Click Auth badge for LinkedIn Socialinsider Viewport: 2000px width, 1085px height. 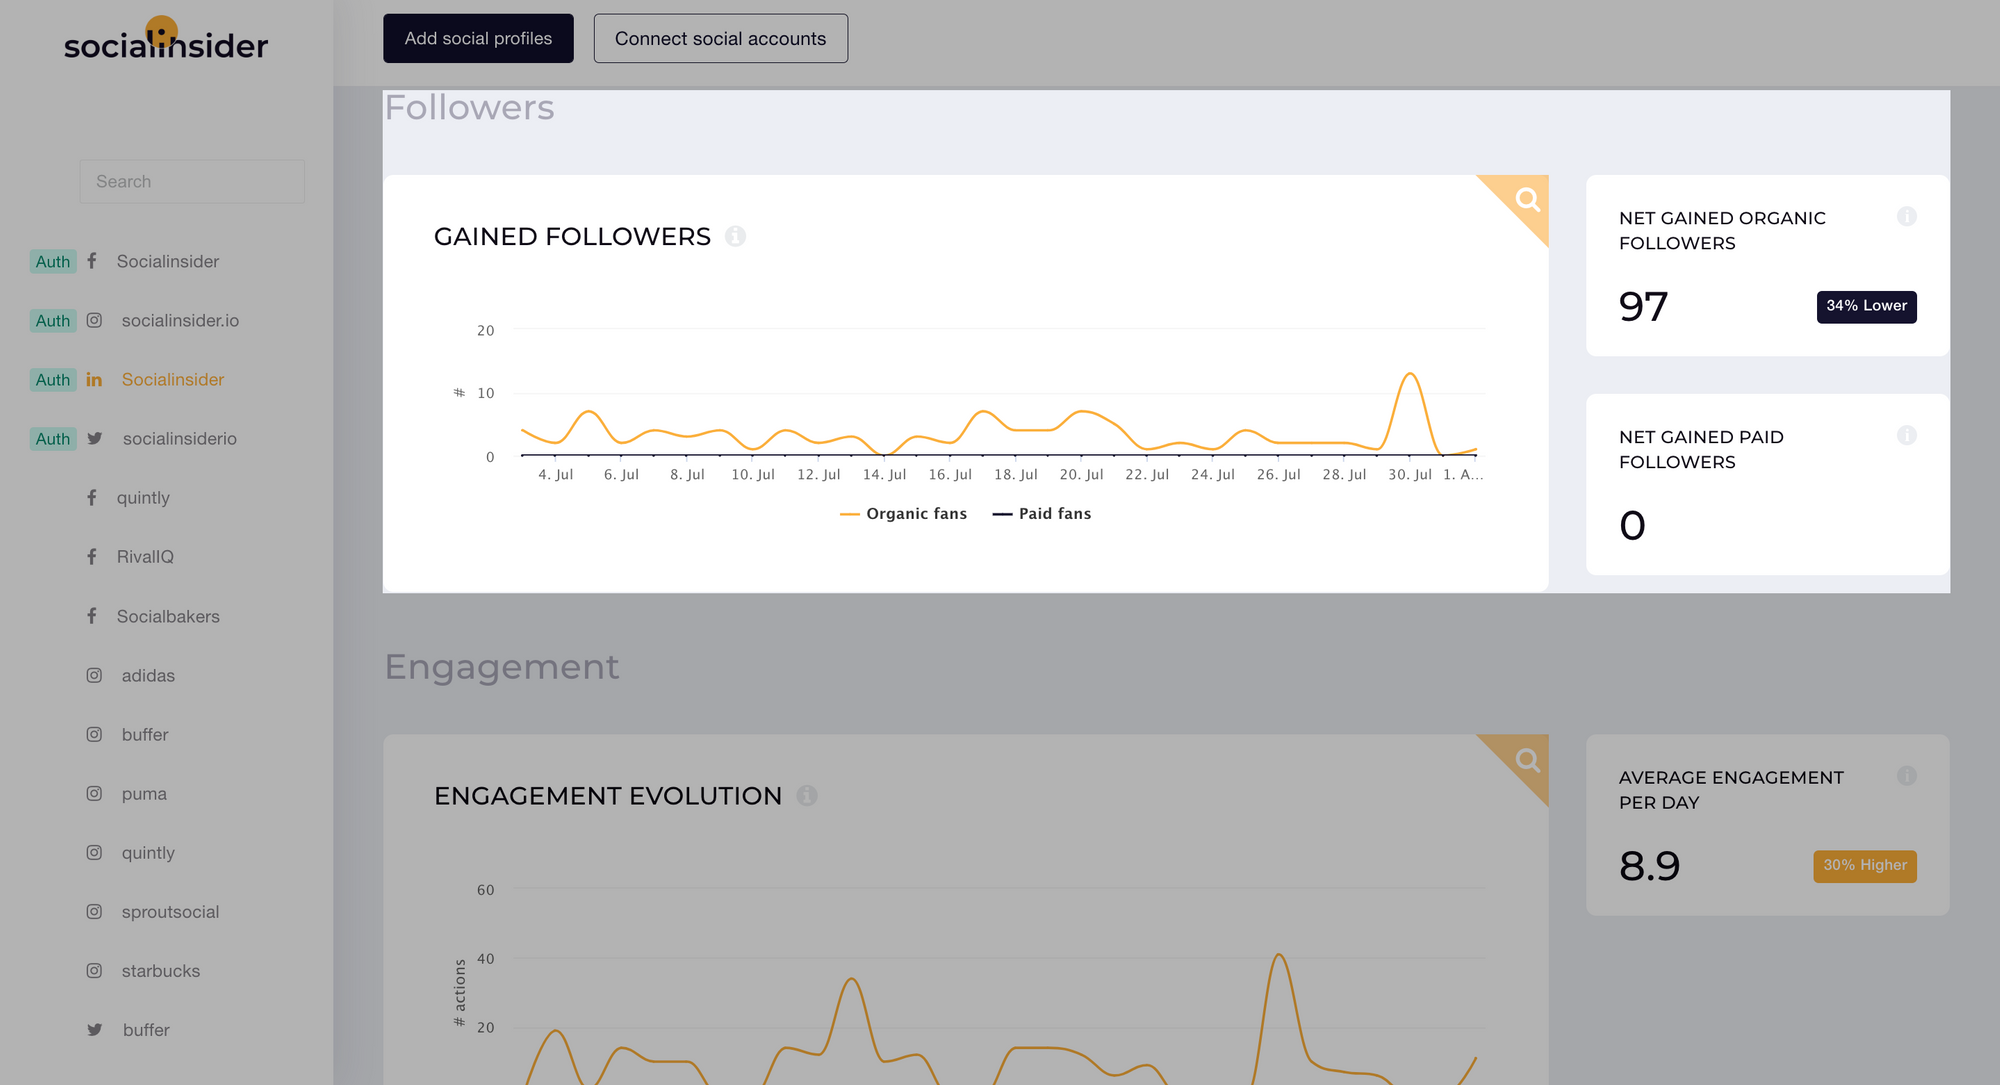click(x=53, y=379)
